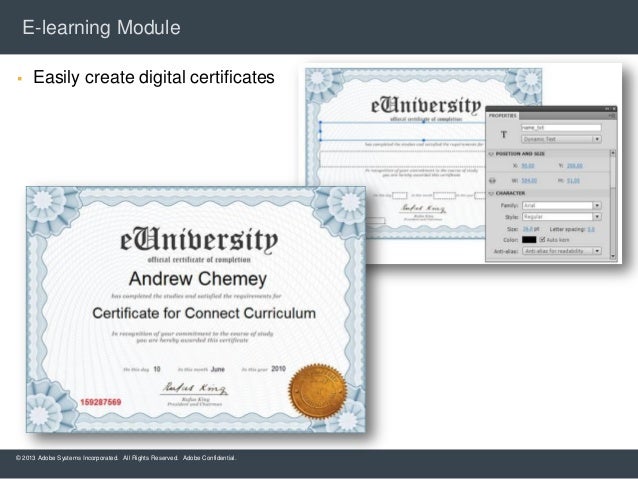638x479 pixels.
Task: Click the instance name input field
Action: [561, 128]
